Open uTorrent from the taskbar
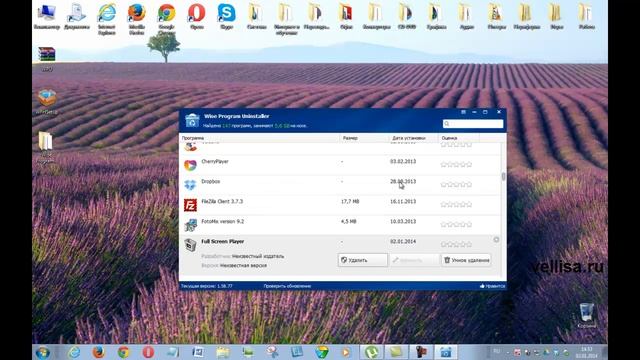 371,352
